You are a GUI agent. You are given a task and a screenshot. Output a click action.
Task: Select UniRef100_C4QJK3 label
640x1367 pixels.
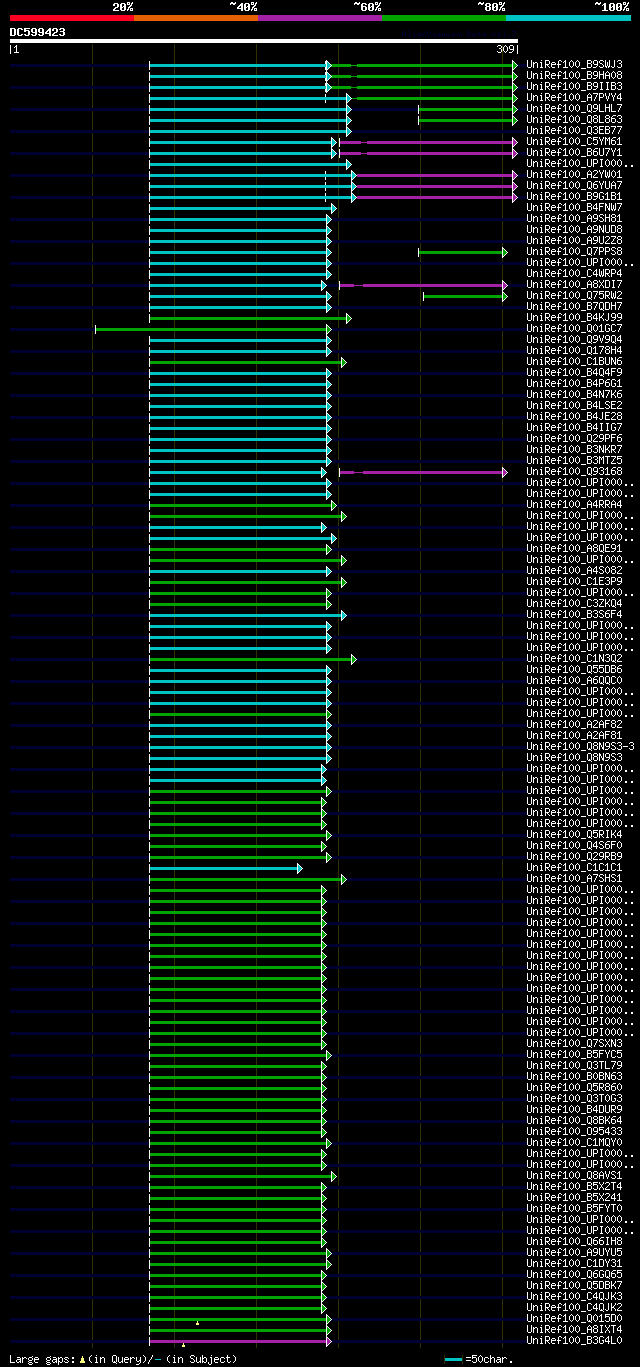point(574,1296)
